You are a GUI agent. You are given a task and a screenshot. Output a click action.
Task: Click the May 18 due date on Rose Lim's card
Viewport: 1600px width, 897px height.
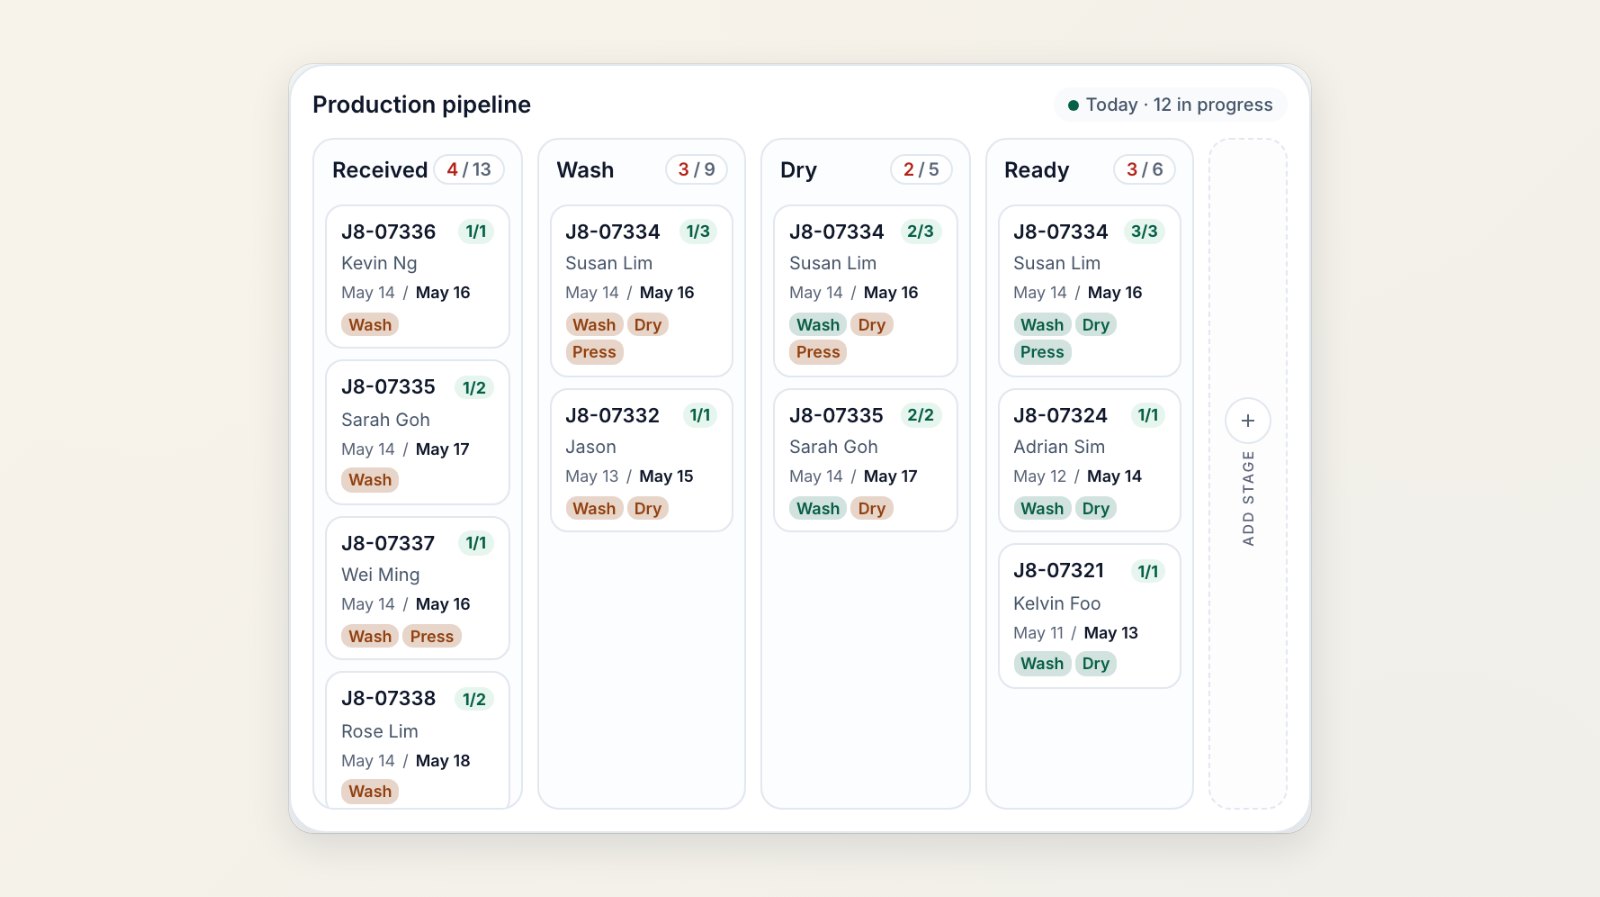443,761
